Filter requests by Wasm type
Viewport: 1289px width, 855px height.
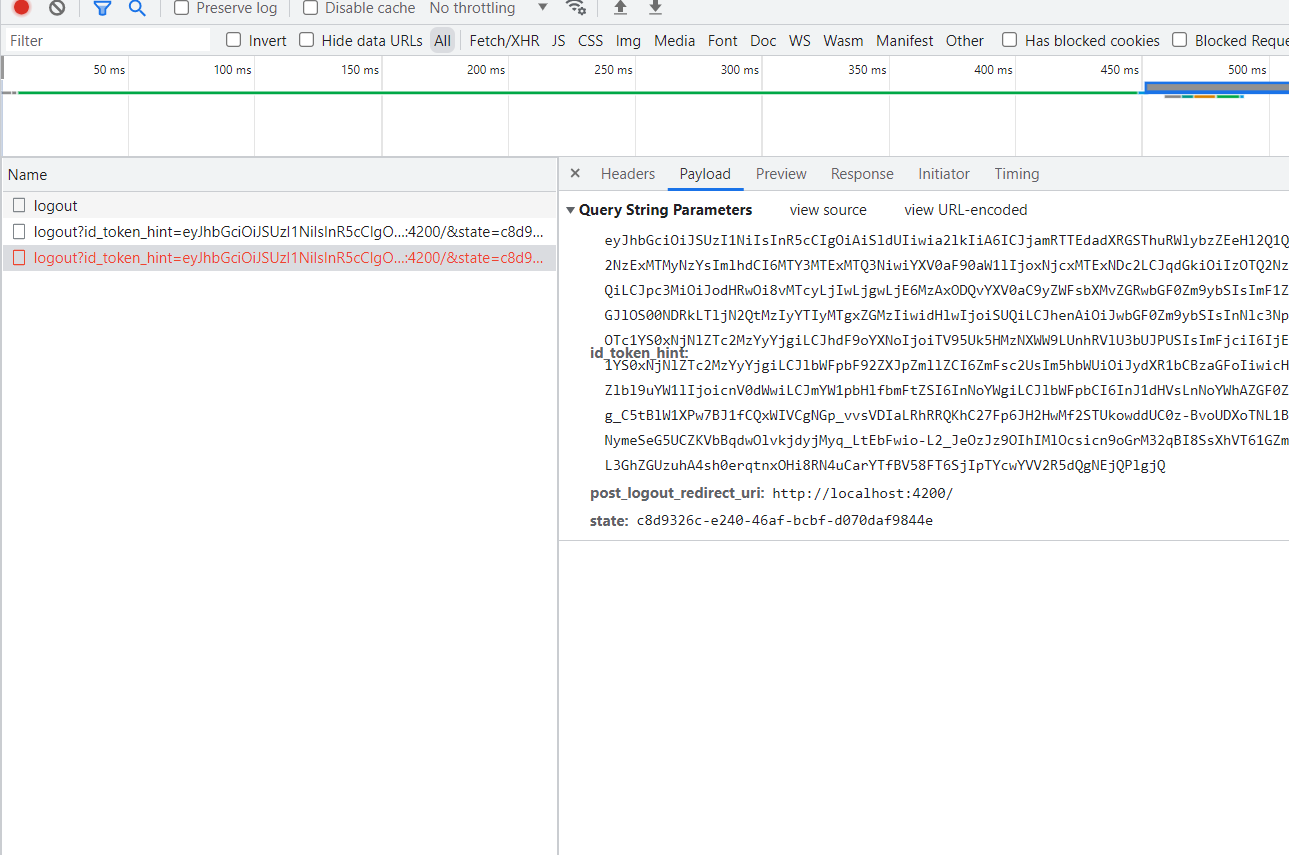coord(843,41)
